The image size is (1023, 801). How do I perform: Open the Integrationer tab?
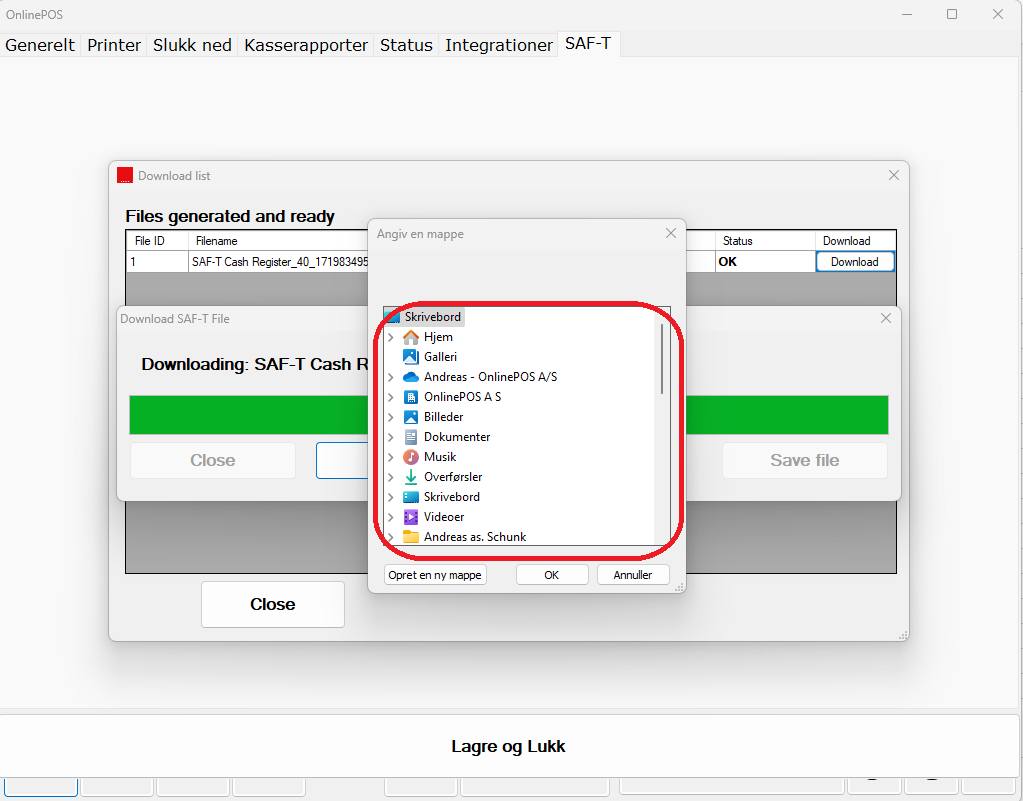[498, 45]
